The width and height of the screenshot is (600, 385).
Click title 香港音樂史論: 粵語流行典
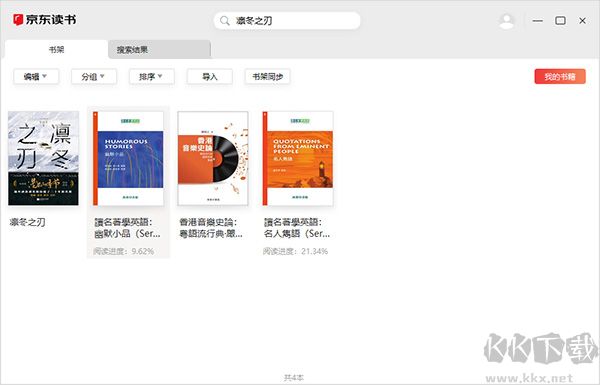coord(211,228)
